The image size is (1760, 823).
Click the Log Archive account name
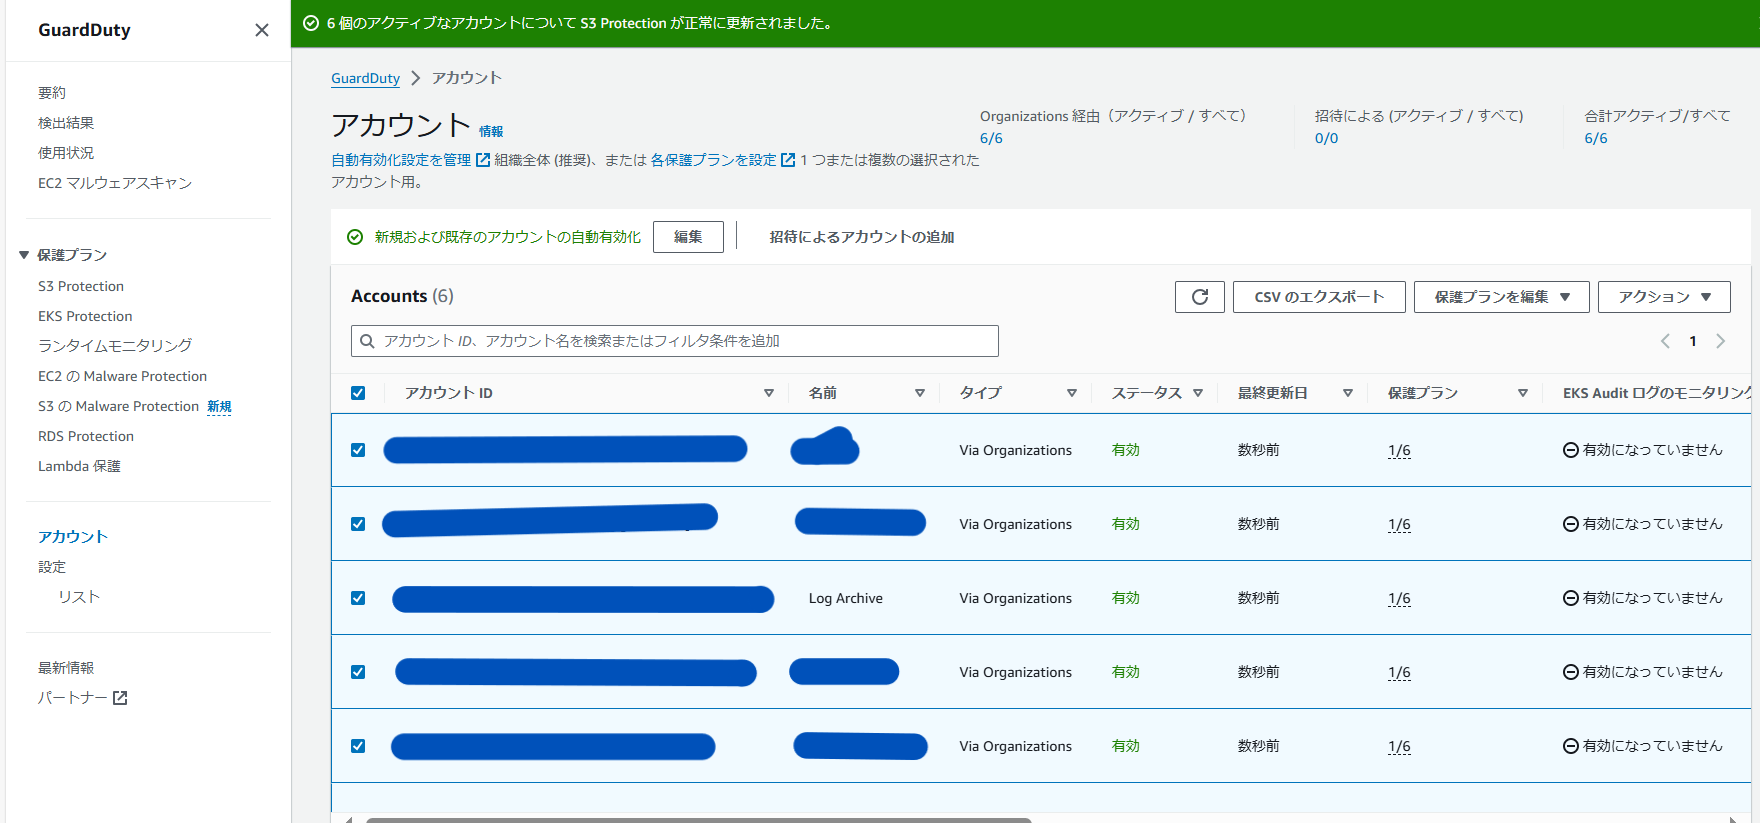click(x=846, y=598)
